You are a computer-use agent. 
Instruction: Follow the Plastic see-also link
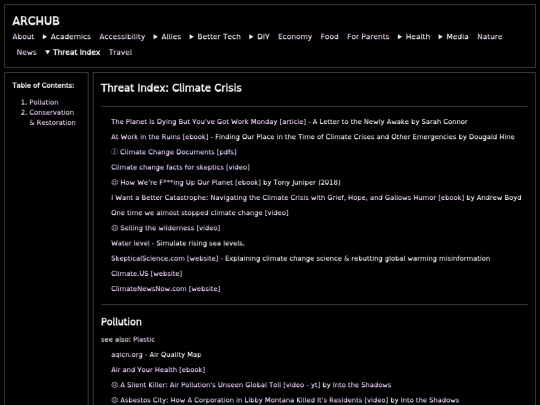(x=144, y=340)
